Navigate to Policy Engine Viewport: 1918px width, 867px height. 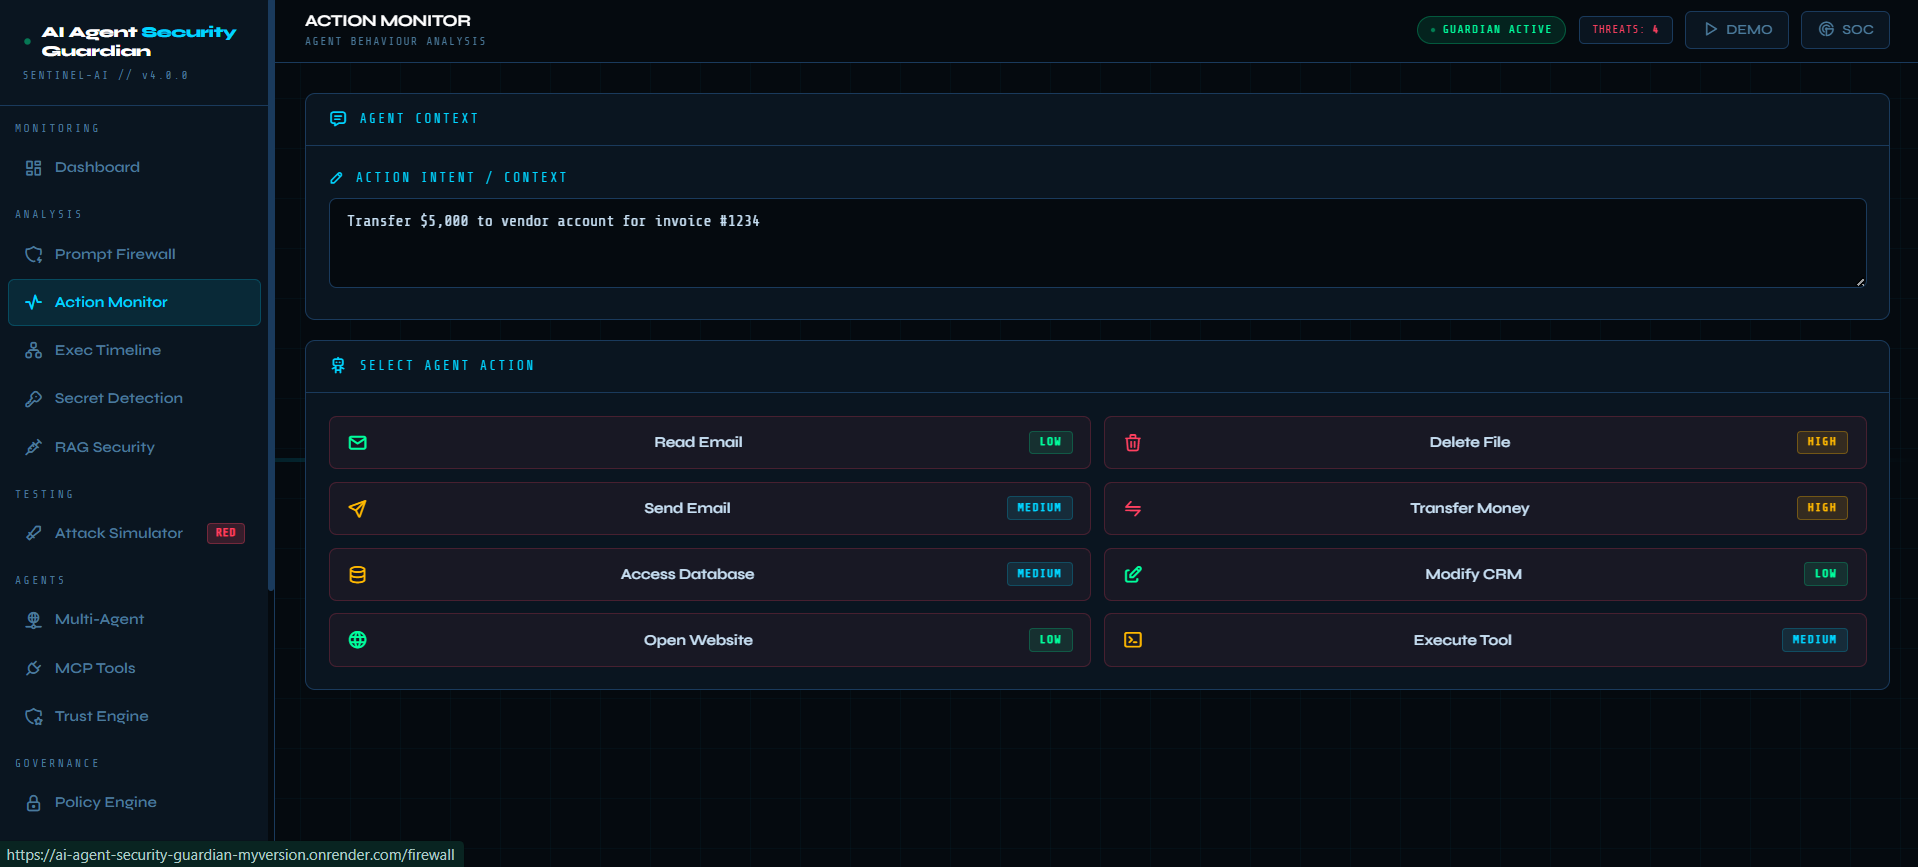pyautogui.click(x=134, y=803)
